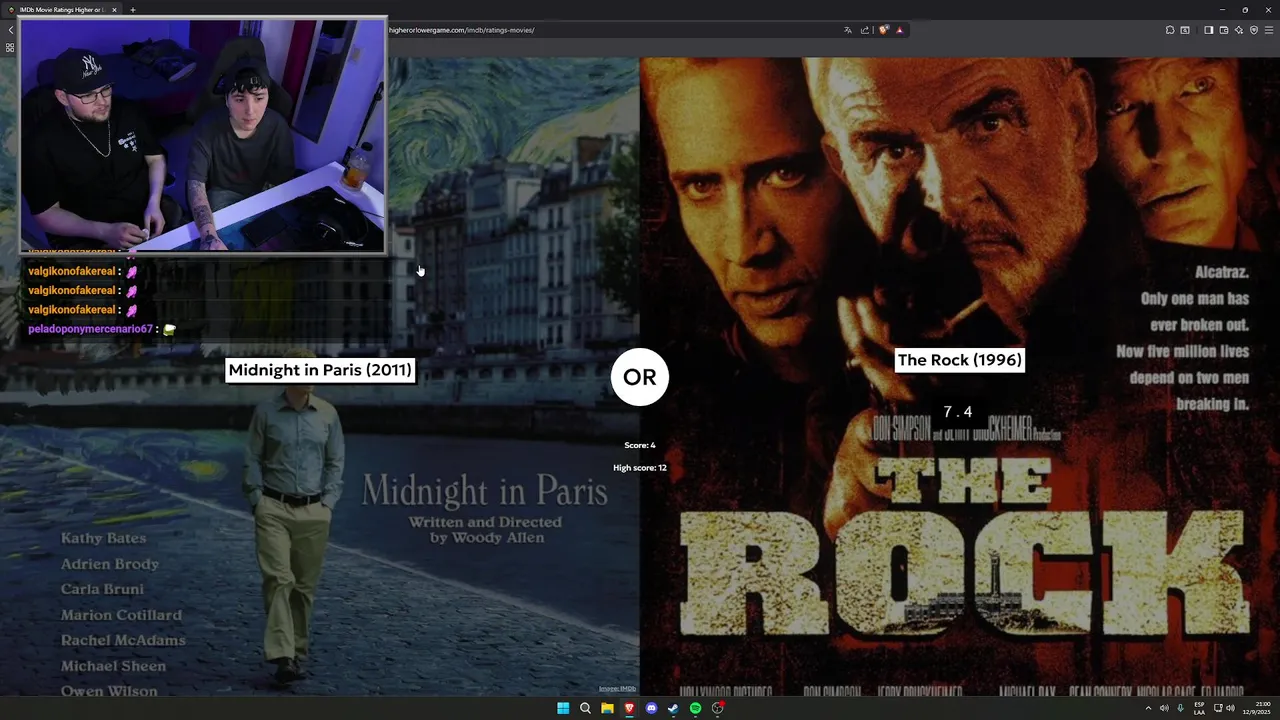The width and height of the screenshot is (1280, 720).
Task: Choose The Rock (1996) option
Action: click(x=959, y=360)
